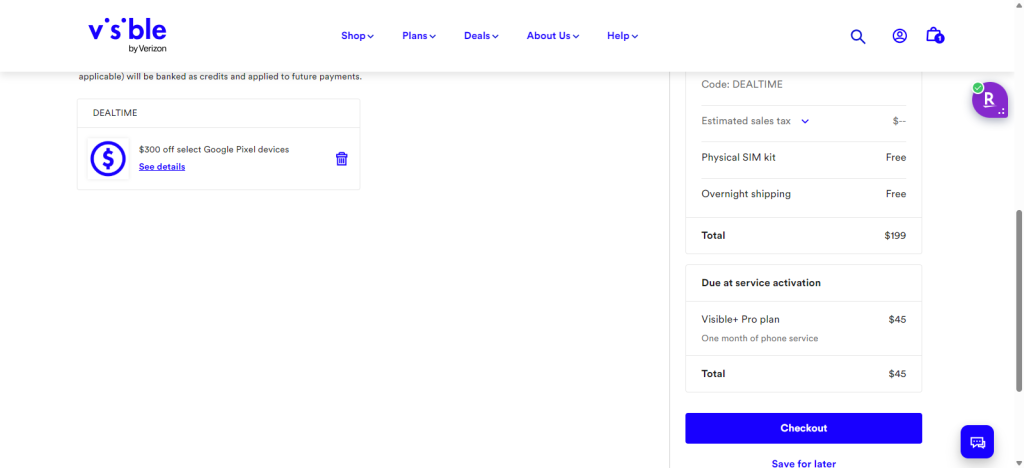
Task: Expand the Shop menu
Action: point(357,36)
